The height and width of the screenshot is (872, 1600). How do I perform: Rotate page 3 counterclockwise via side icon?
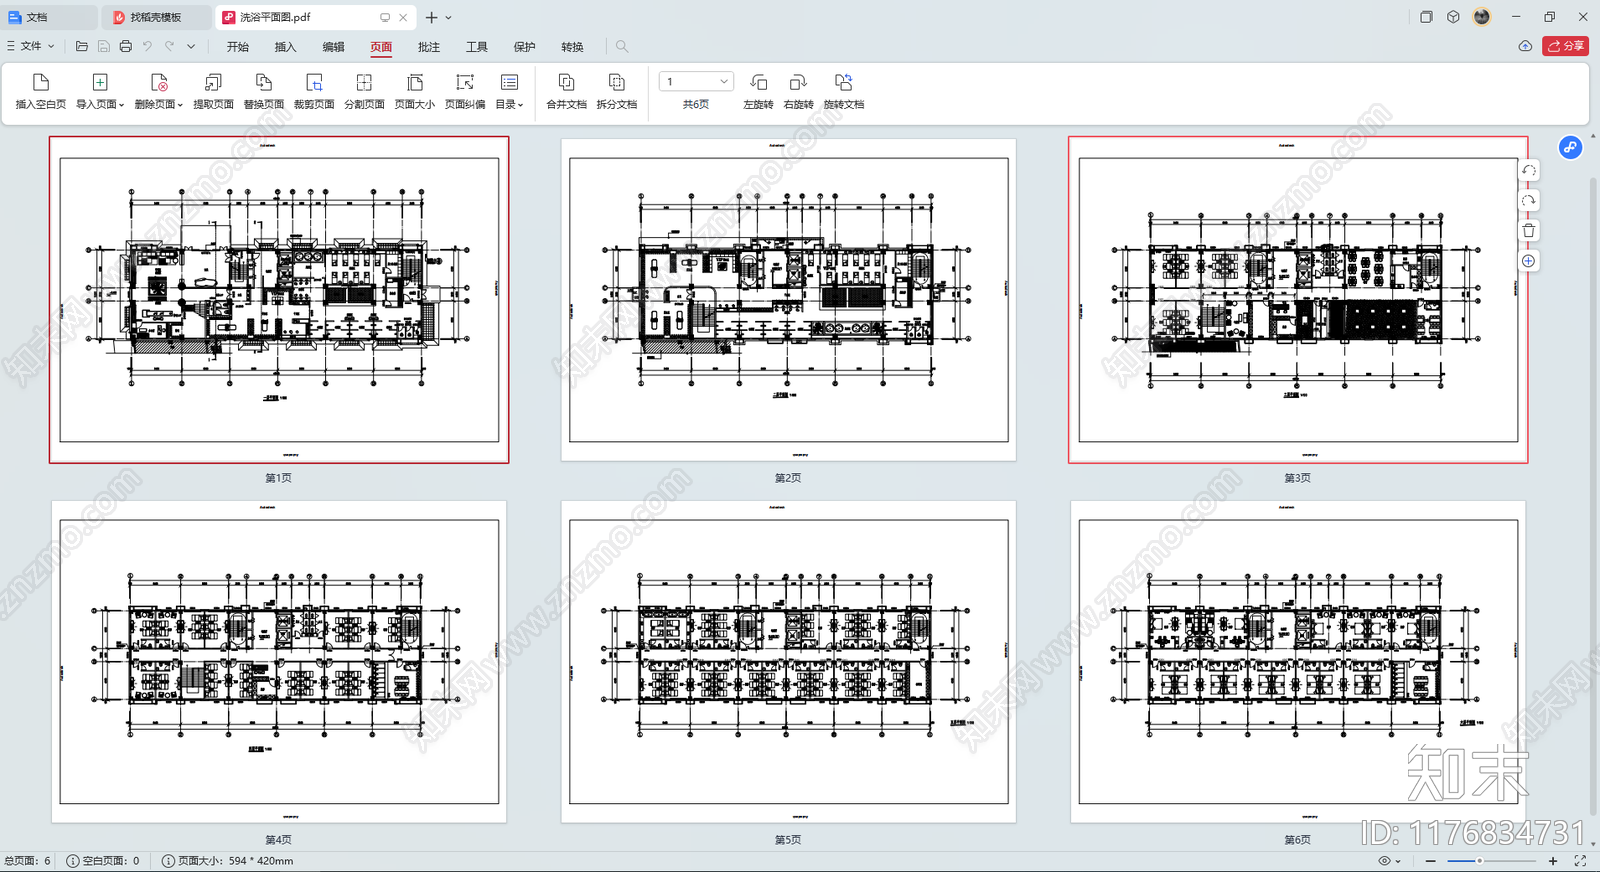pyautogui.click(x=1529, y=171)
